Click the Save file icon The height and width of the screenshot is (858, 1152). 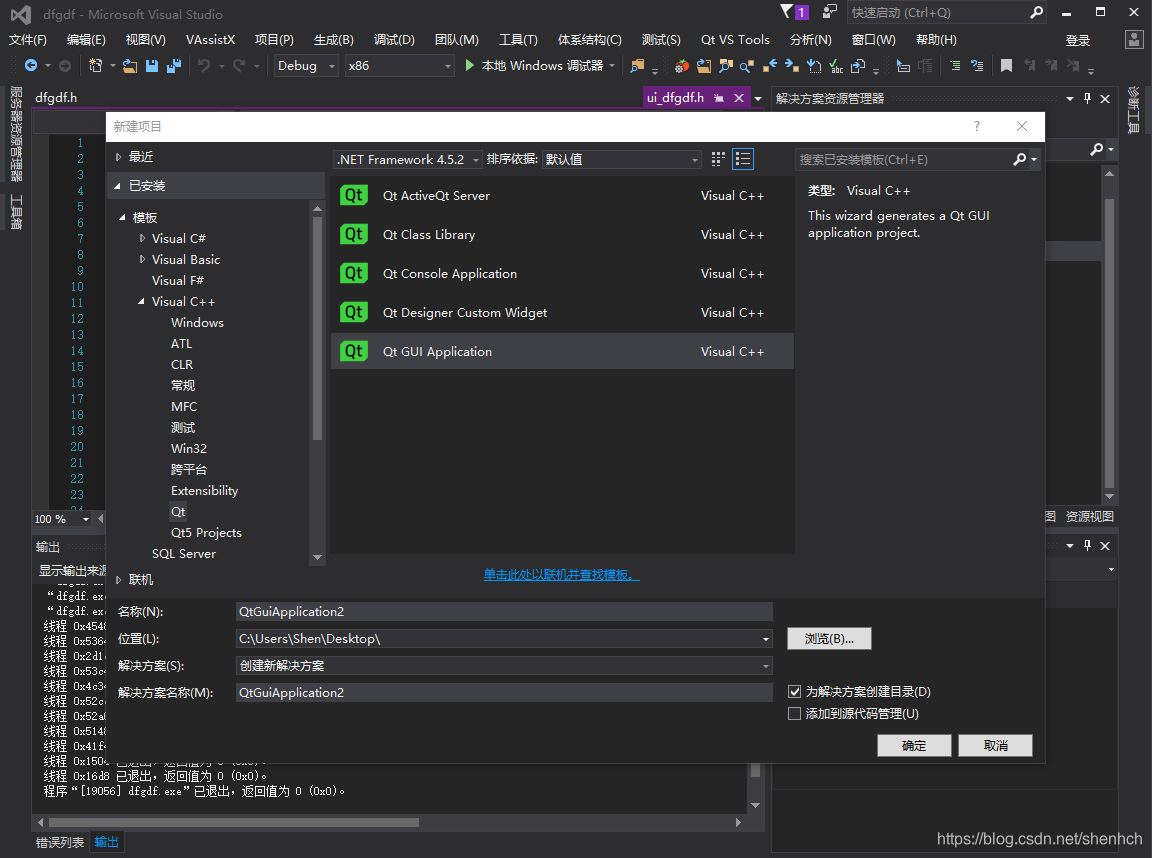(x=152, y=65)
